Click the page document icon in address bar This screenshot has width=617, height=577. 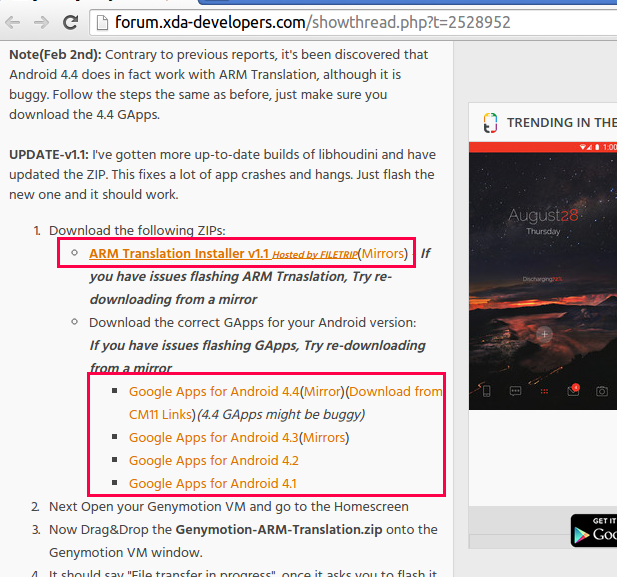(x=102, y=23)
